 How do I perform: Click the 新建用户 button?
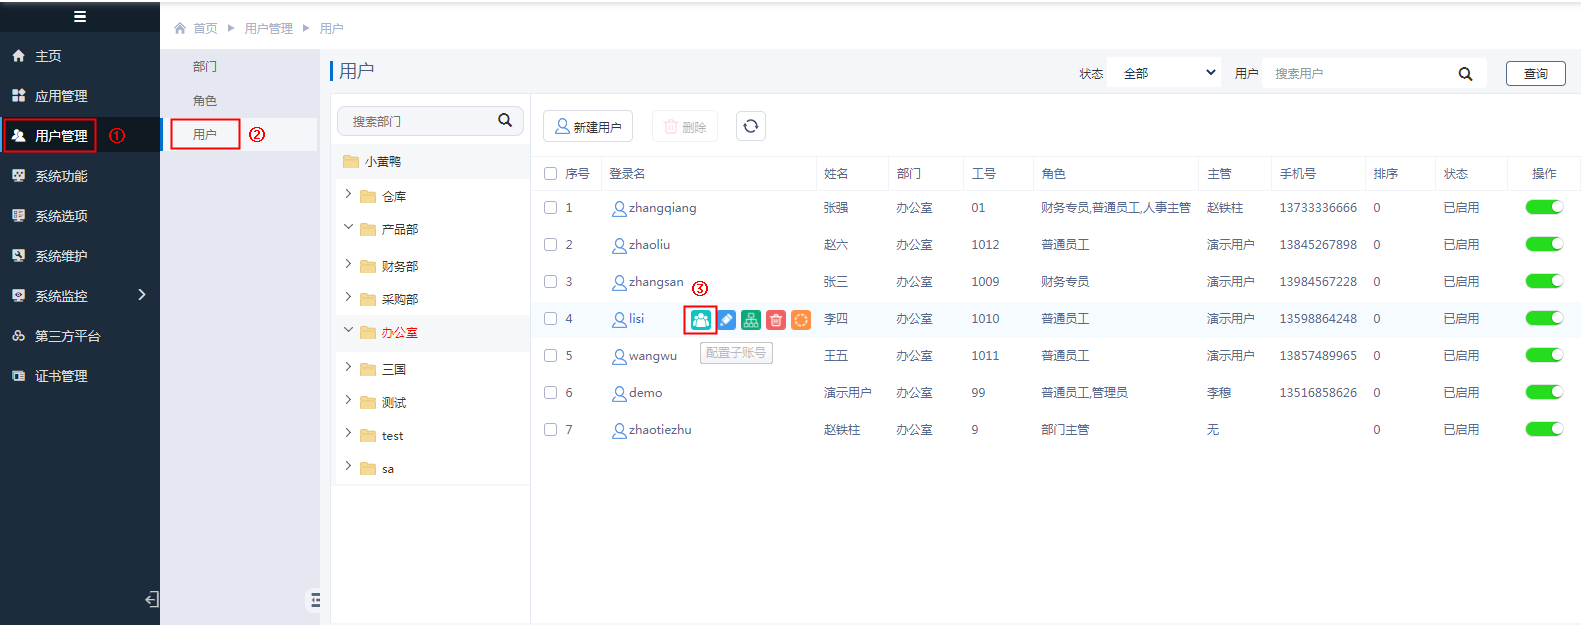point(588,127)
